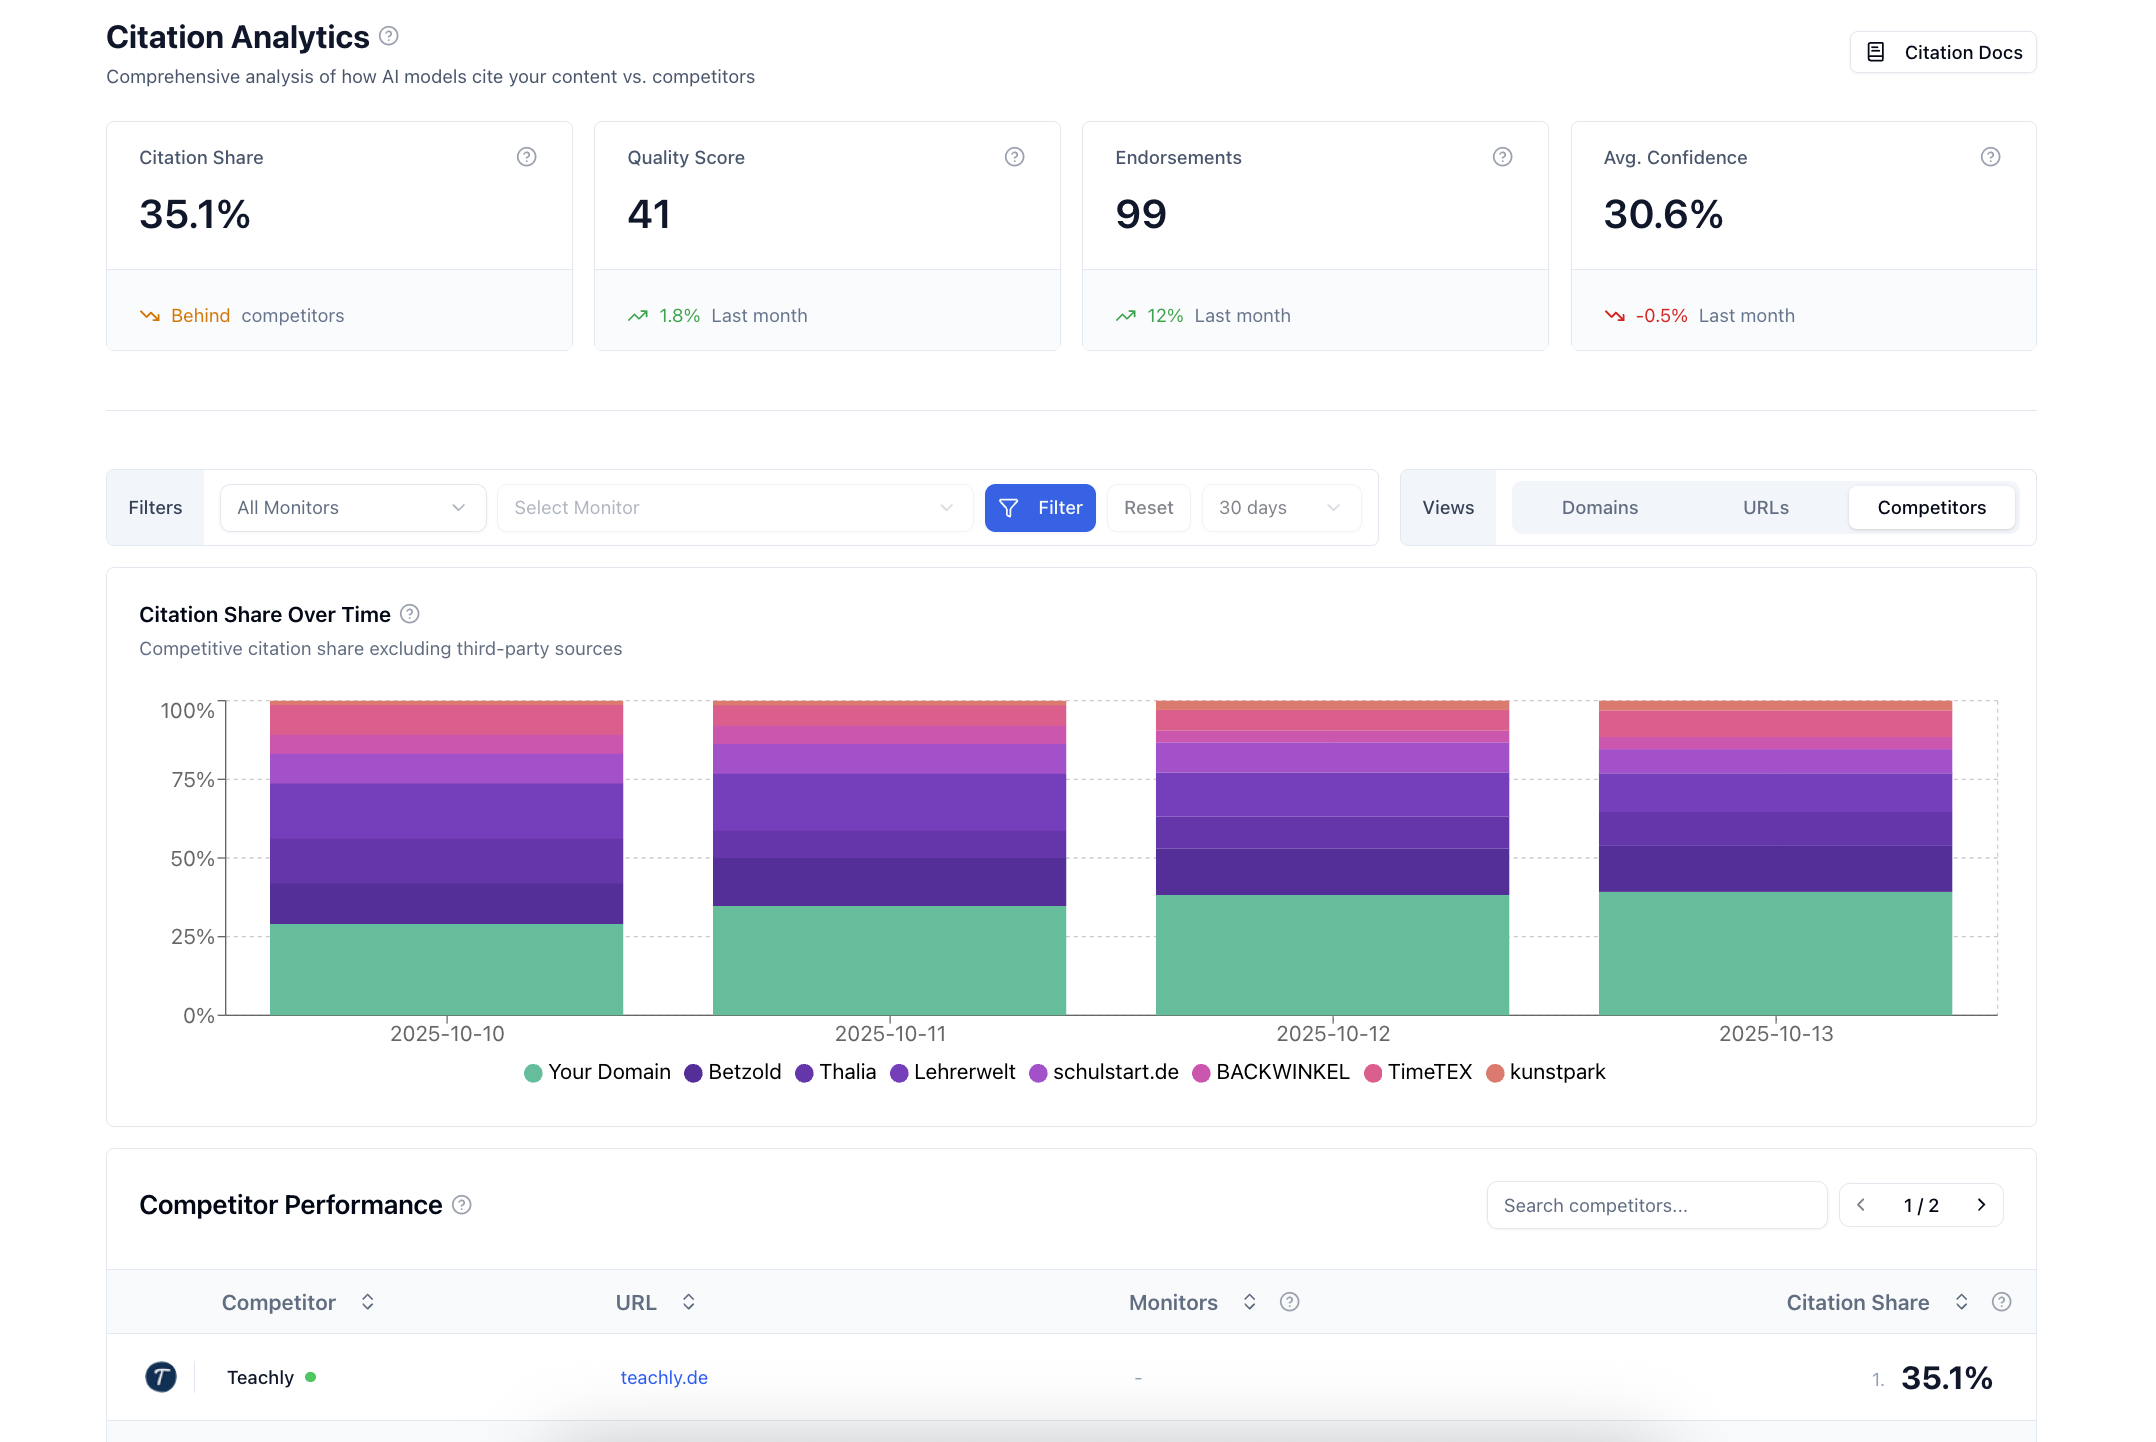
Task: Open the Citation Share help tooltip
Action: click(x=527, y=157)
